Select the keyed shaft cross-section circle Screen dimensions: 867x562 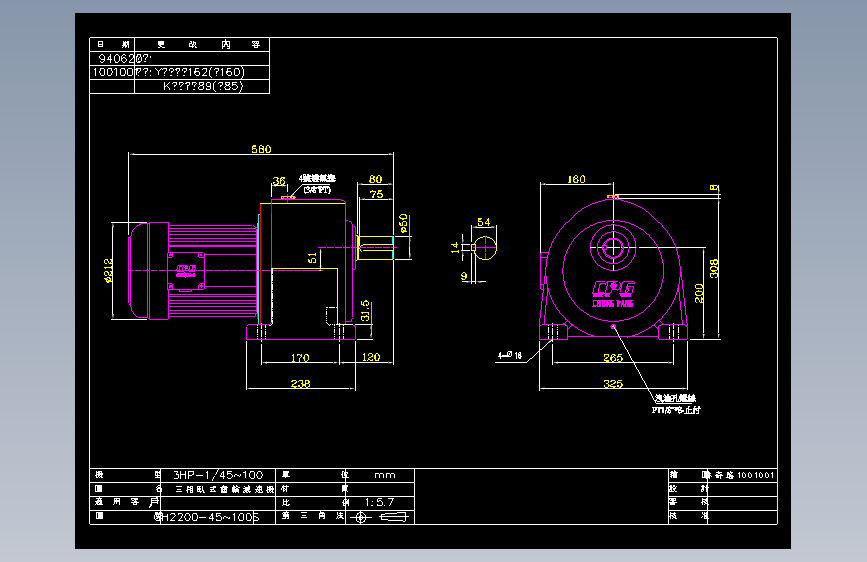coord(485,248)
